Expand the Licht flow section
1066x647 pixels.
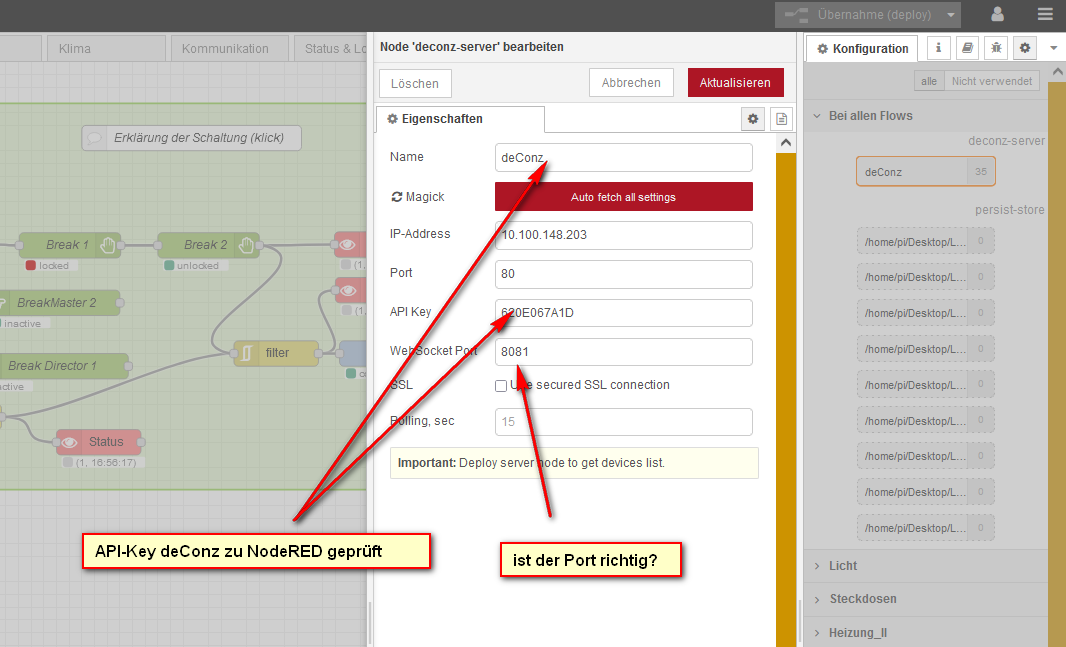tap(842, 566)
